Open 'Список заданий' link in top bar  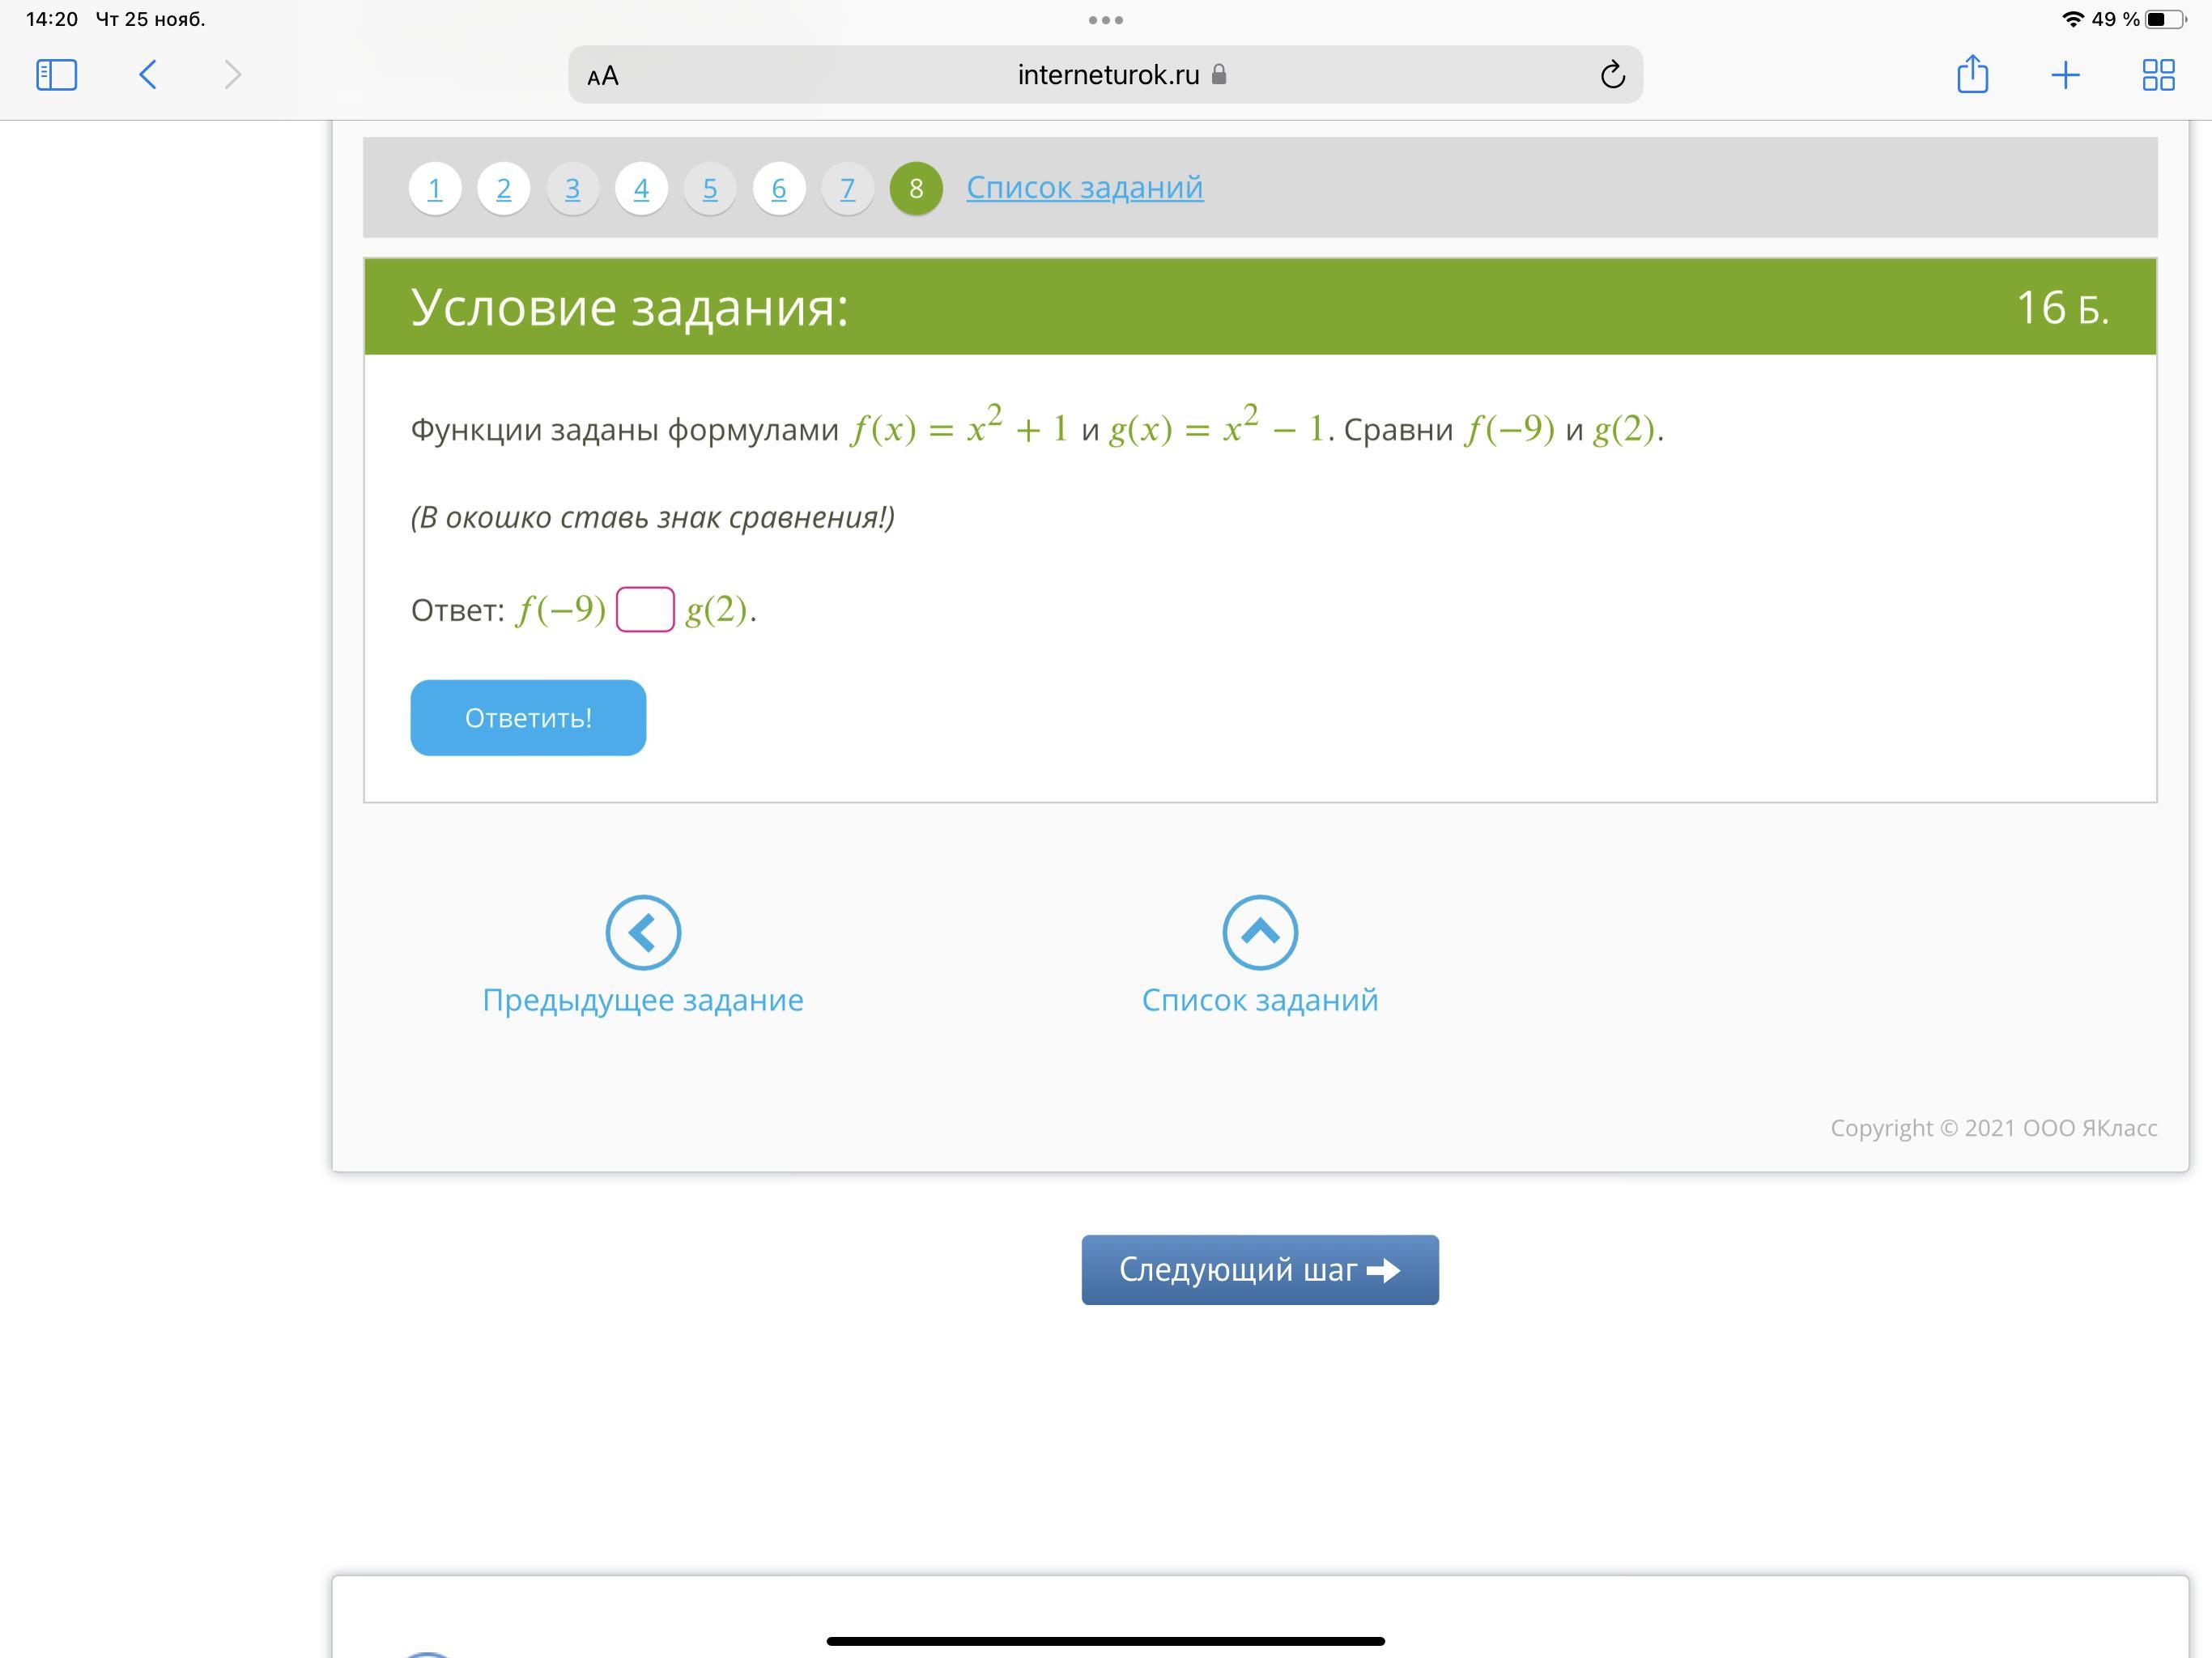(1084, 187)
